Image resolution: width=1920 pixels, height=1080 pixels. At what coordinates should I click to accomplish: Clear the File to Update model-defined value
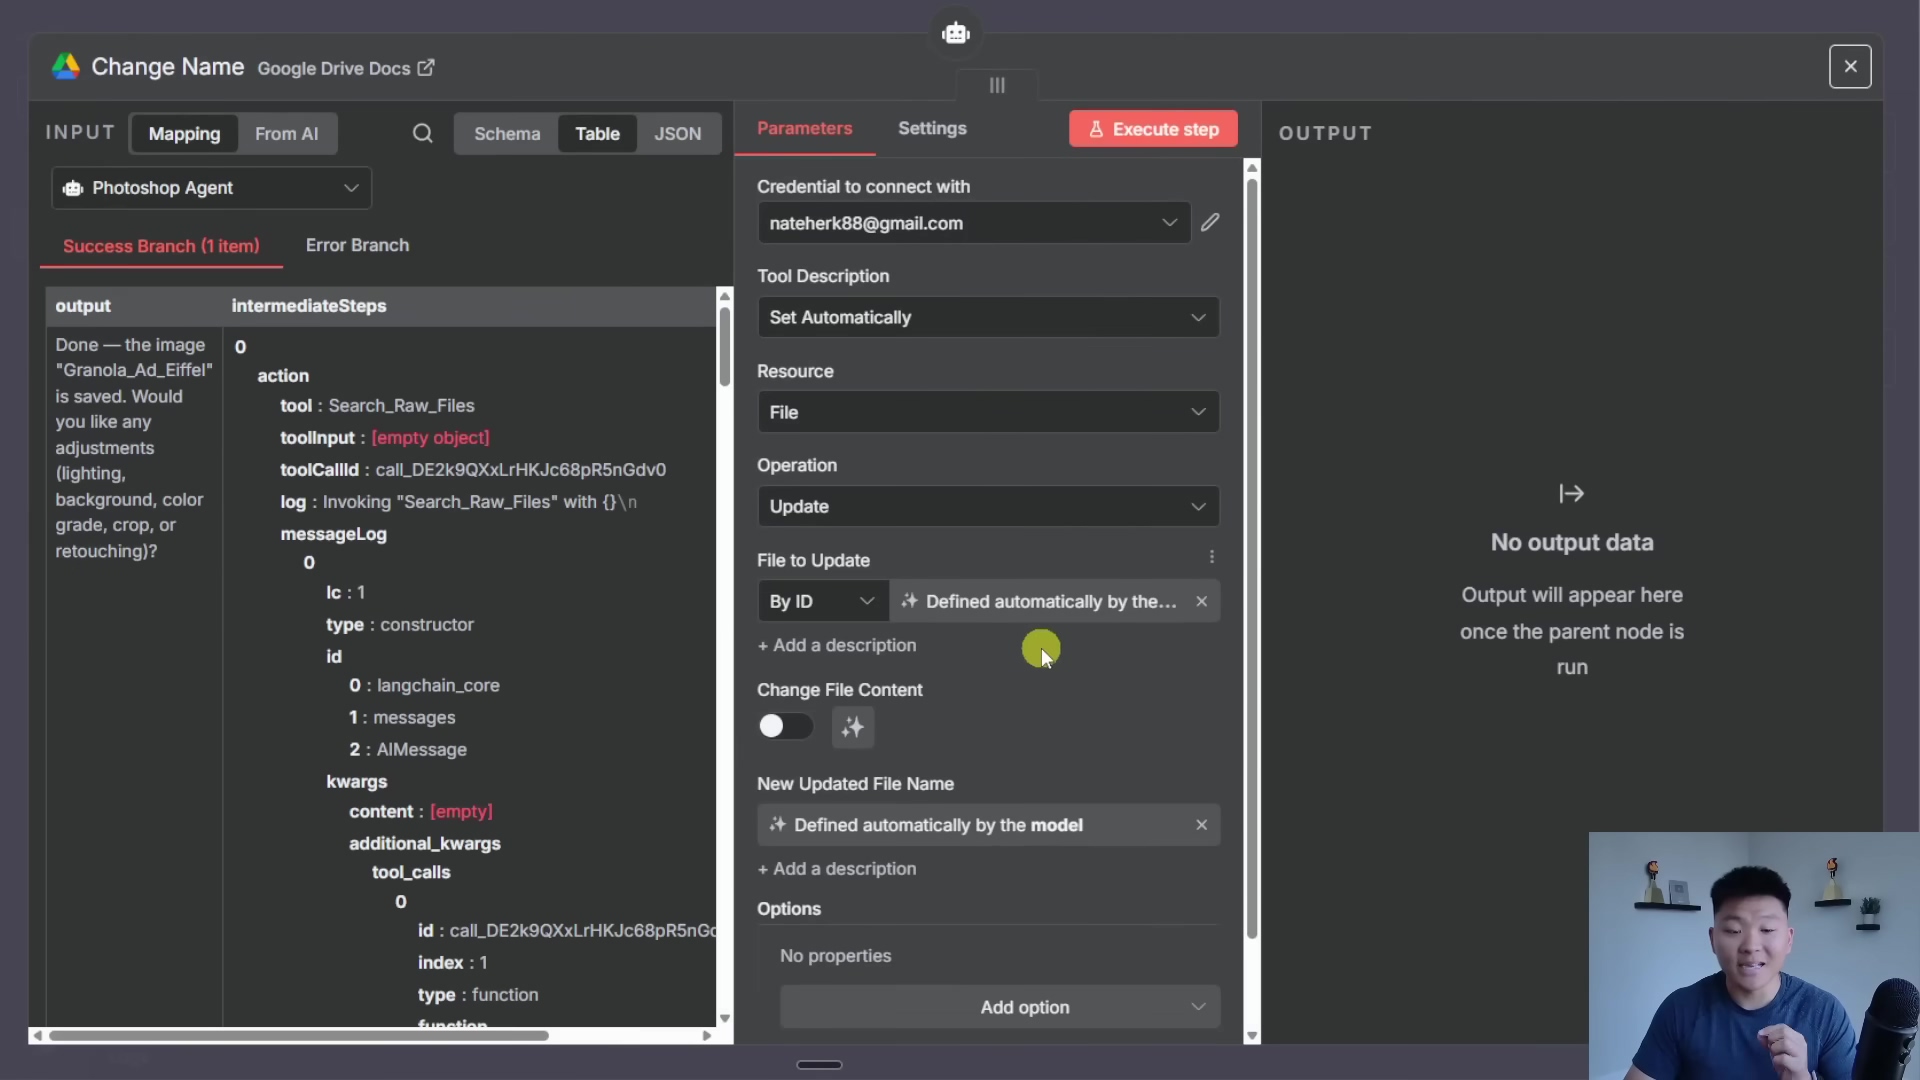pos(1201,601)
